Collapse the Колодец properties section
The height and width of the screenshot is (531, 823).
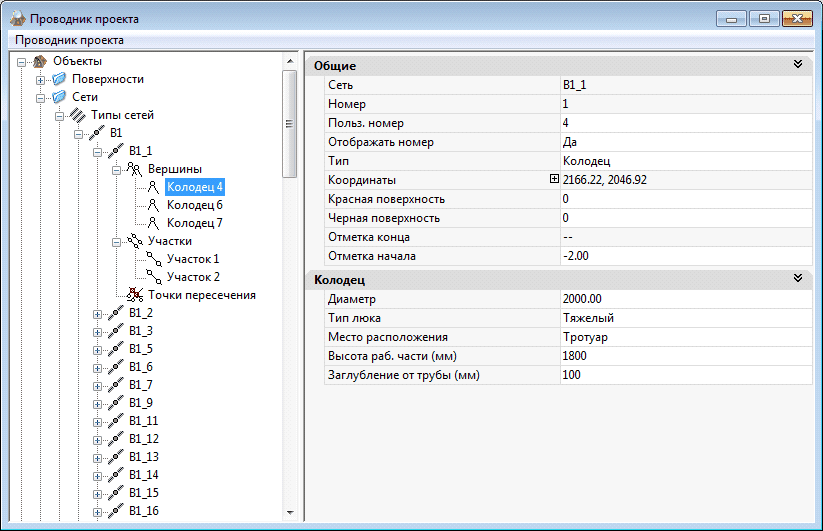798,279
